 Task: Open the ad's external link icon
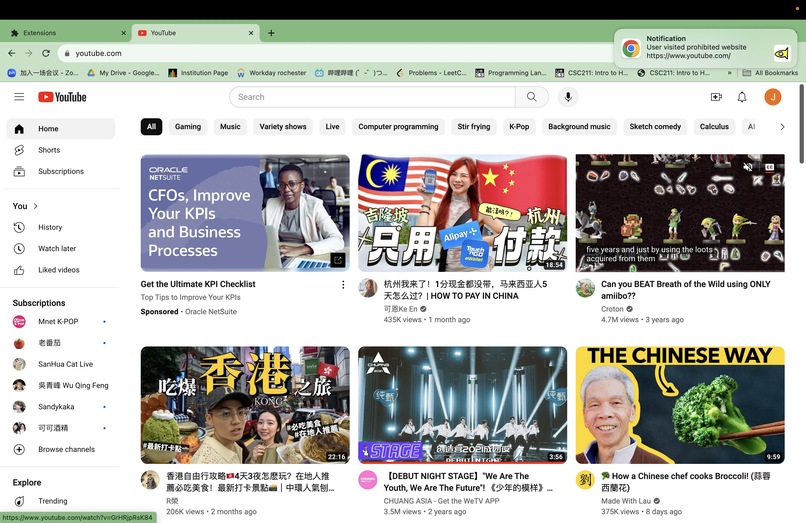coord(338,260)
